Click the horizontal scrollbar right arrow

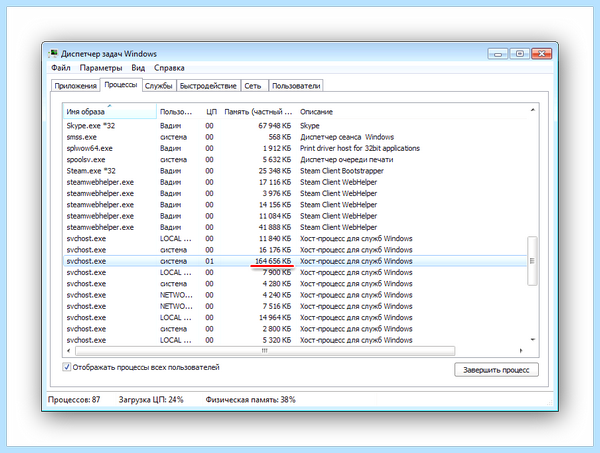(x=521, y=350)
